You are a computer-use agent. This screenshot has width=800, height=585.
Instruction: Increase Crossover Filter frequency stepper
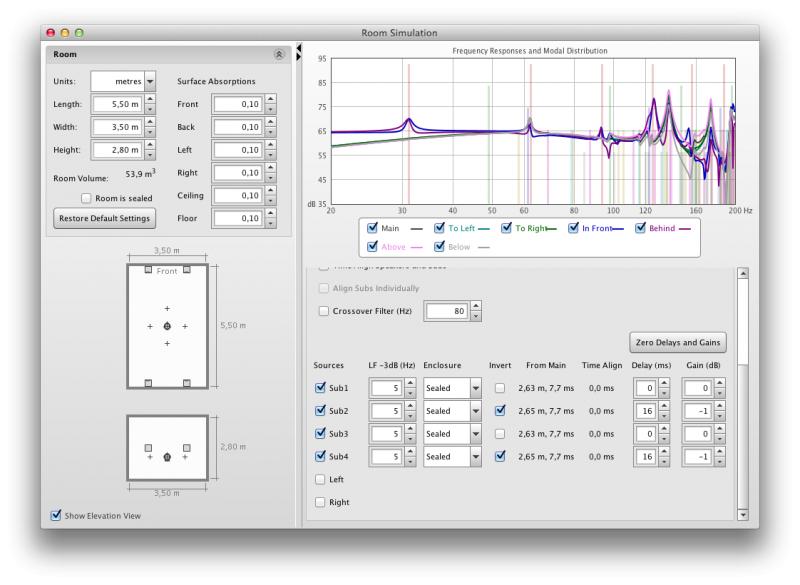coord(476,306)
